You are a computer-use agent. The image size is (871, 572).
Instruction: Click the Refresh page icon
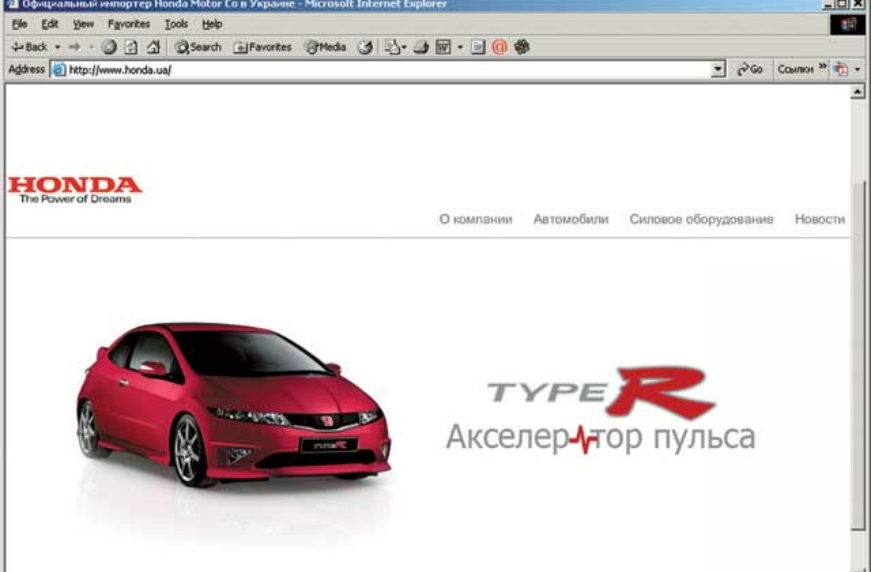pyautogui.click(x=131, y=47)
